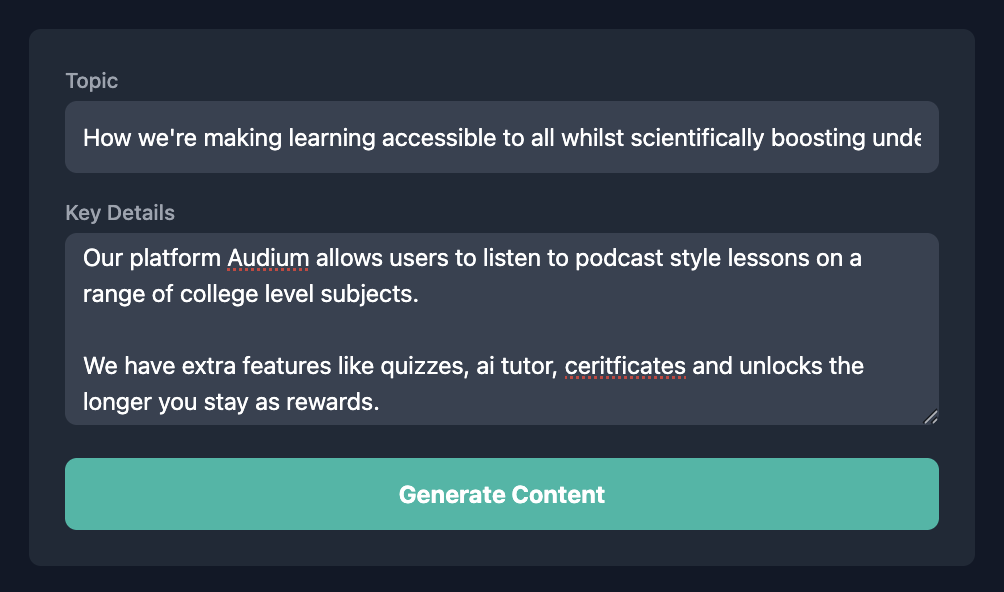Click the misspelled word ceritficates
The width and height of the screenshot is (1004, 592).
point(625,366)
